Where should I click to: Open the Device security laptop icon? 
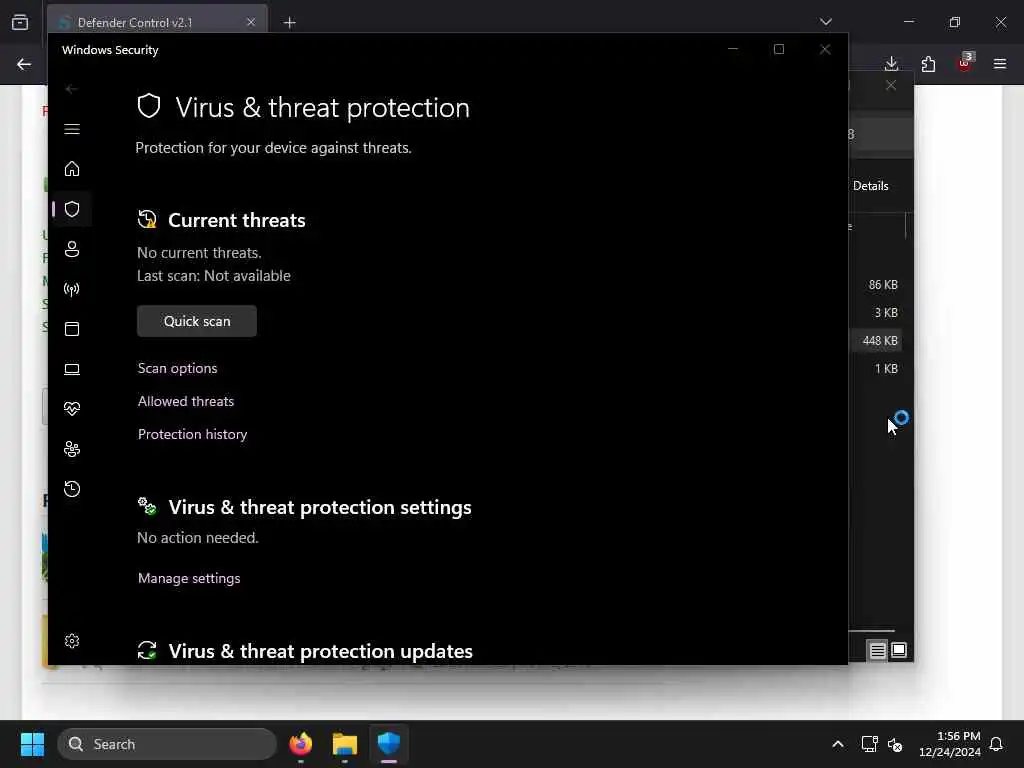pos(72,369)
